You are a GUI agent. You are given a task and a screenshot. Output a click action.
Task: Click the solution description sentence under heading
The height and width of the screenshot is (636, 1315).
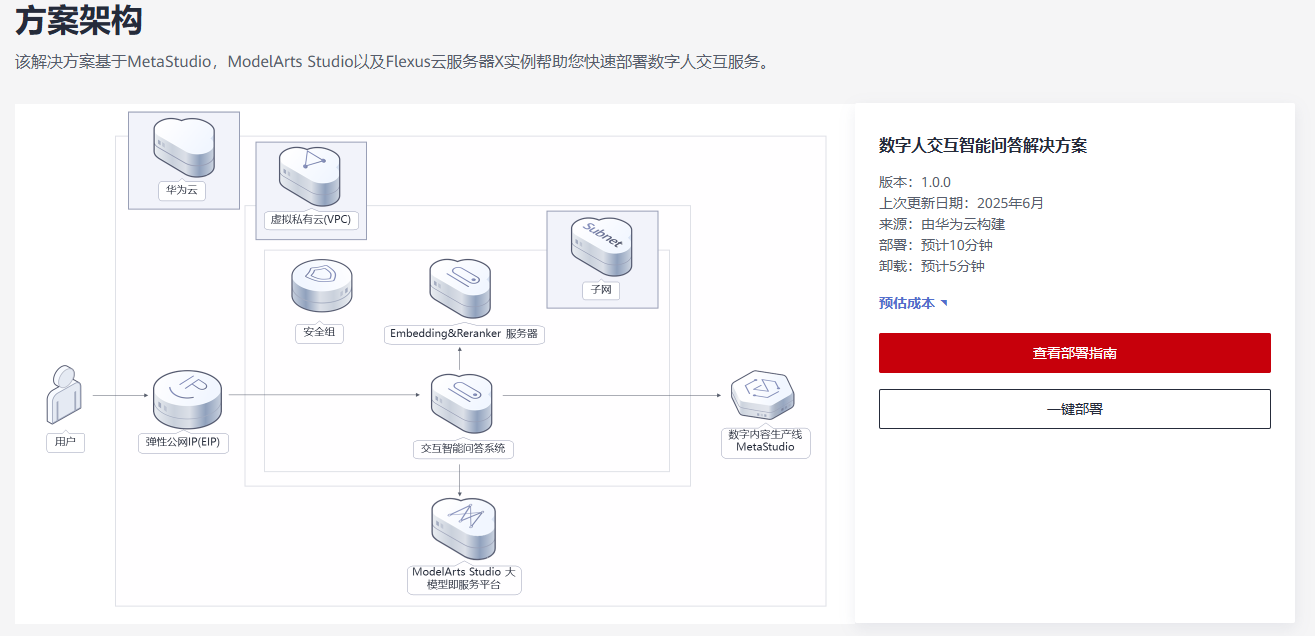(x=392, y=62)
